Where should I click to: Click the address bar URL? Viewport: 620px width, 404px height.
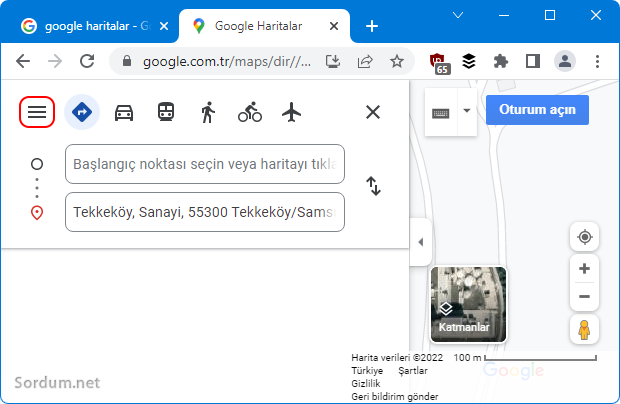point(227,62)
